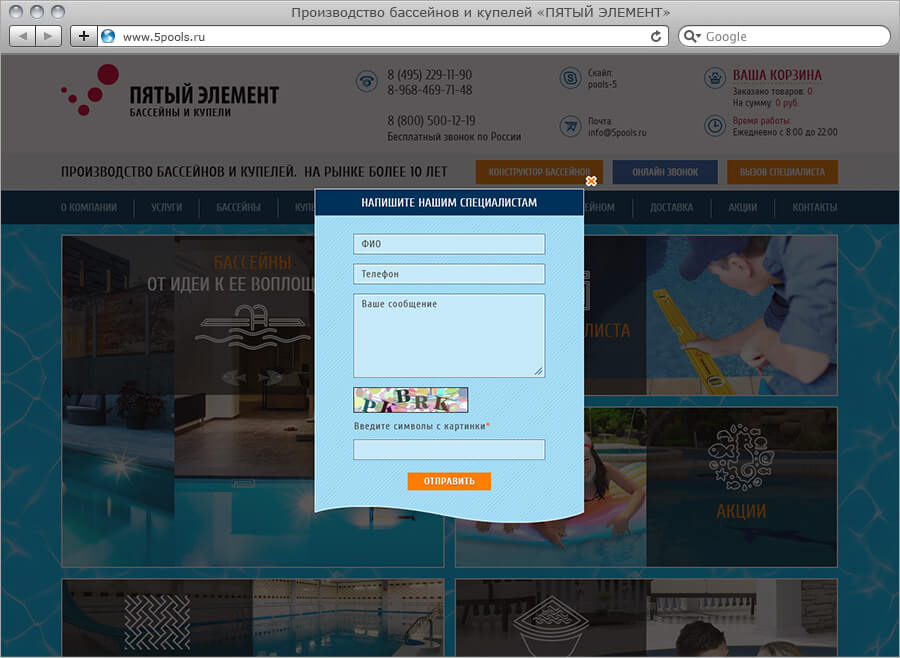Viewport: 900px width, 658px height.
Task: Click the globe site icon in address bar
Action: (108, 36)
